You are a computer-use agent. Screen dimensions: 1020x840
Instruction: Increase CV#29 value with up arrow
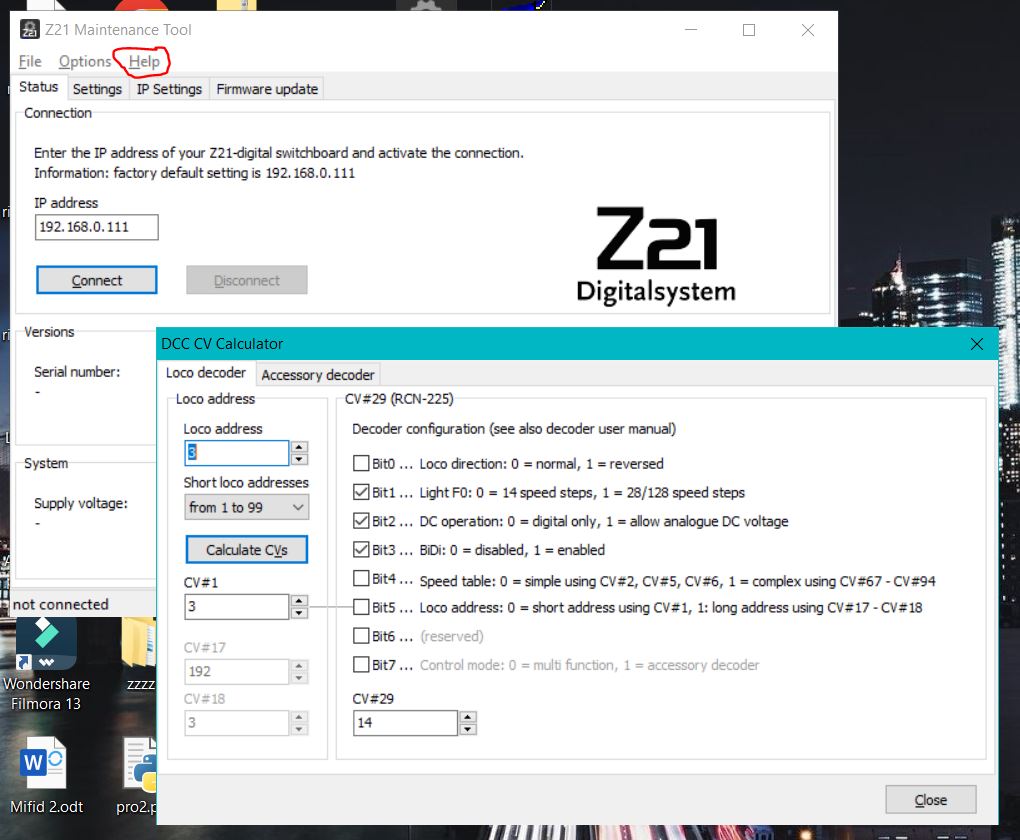point(467,716)
